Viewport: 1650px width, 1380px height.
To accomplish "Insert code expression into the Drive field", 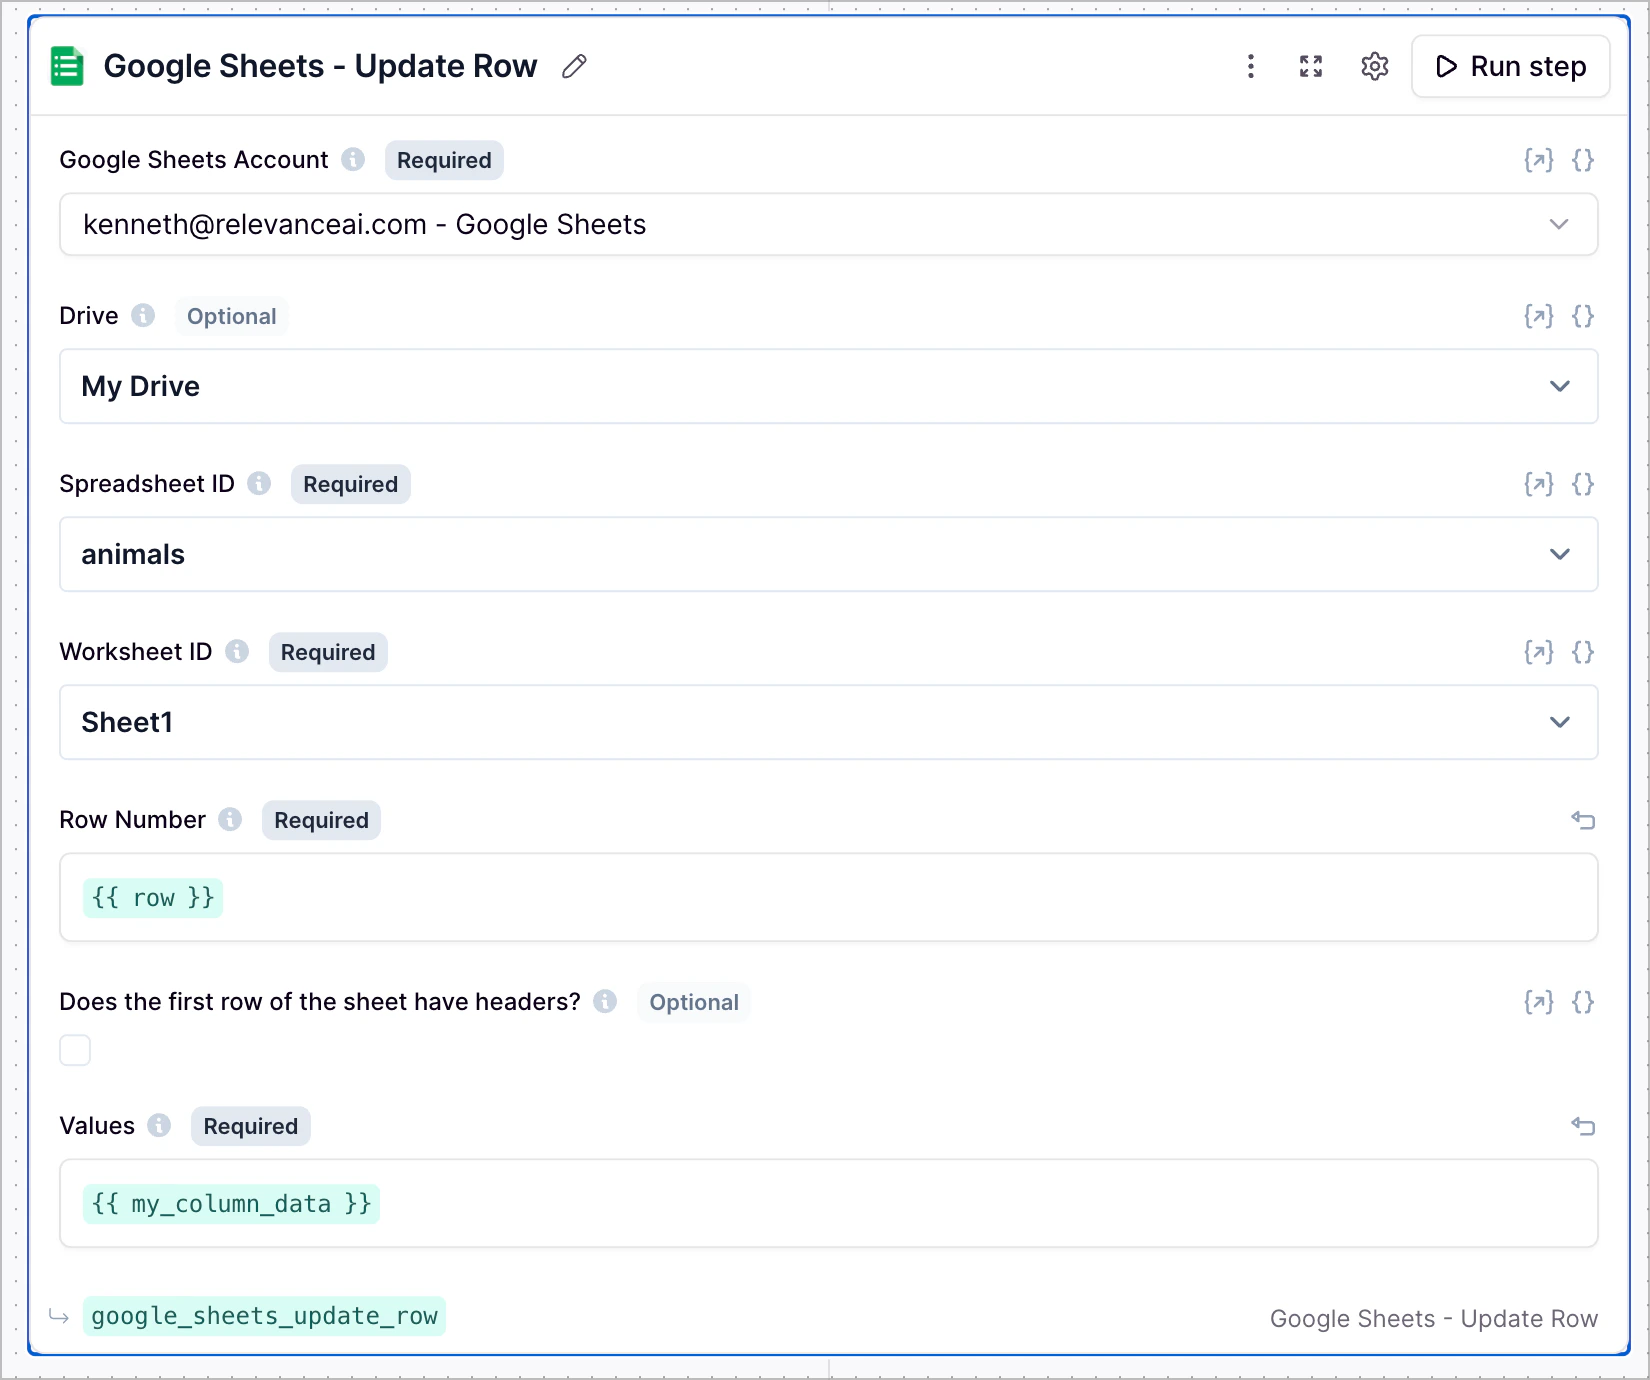I will [x=1583, y=315].
